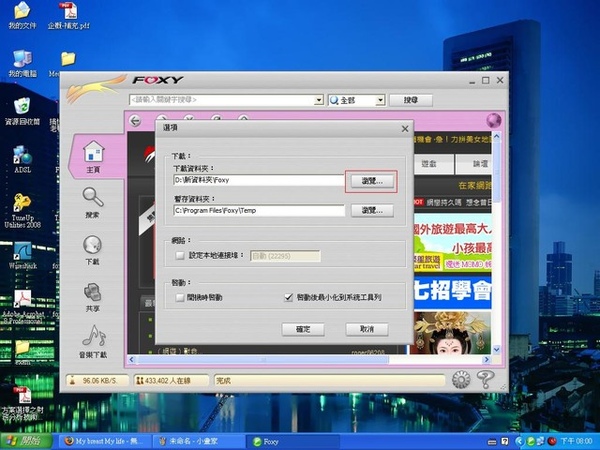The height and width of the screenshot is (450, 600).
Task: Close the 選項 options dialog
Action: pyautogui.click(x=405, y=129)
